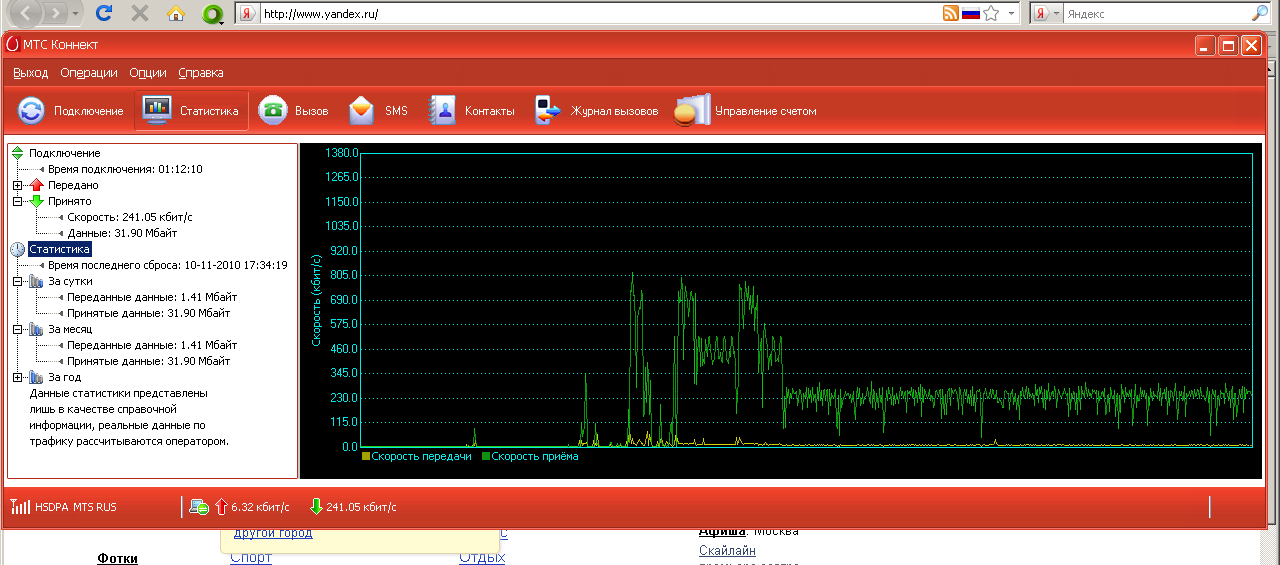This screenshot has height=565, width=1280.
Task: Expand the Передано tree node
Action: click(17, 185)
